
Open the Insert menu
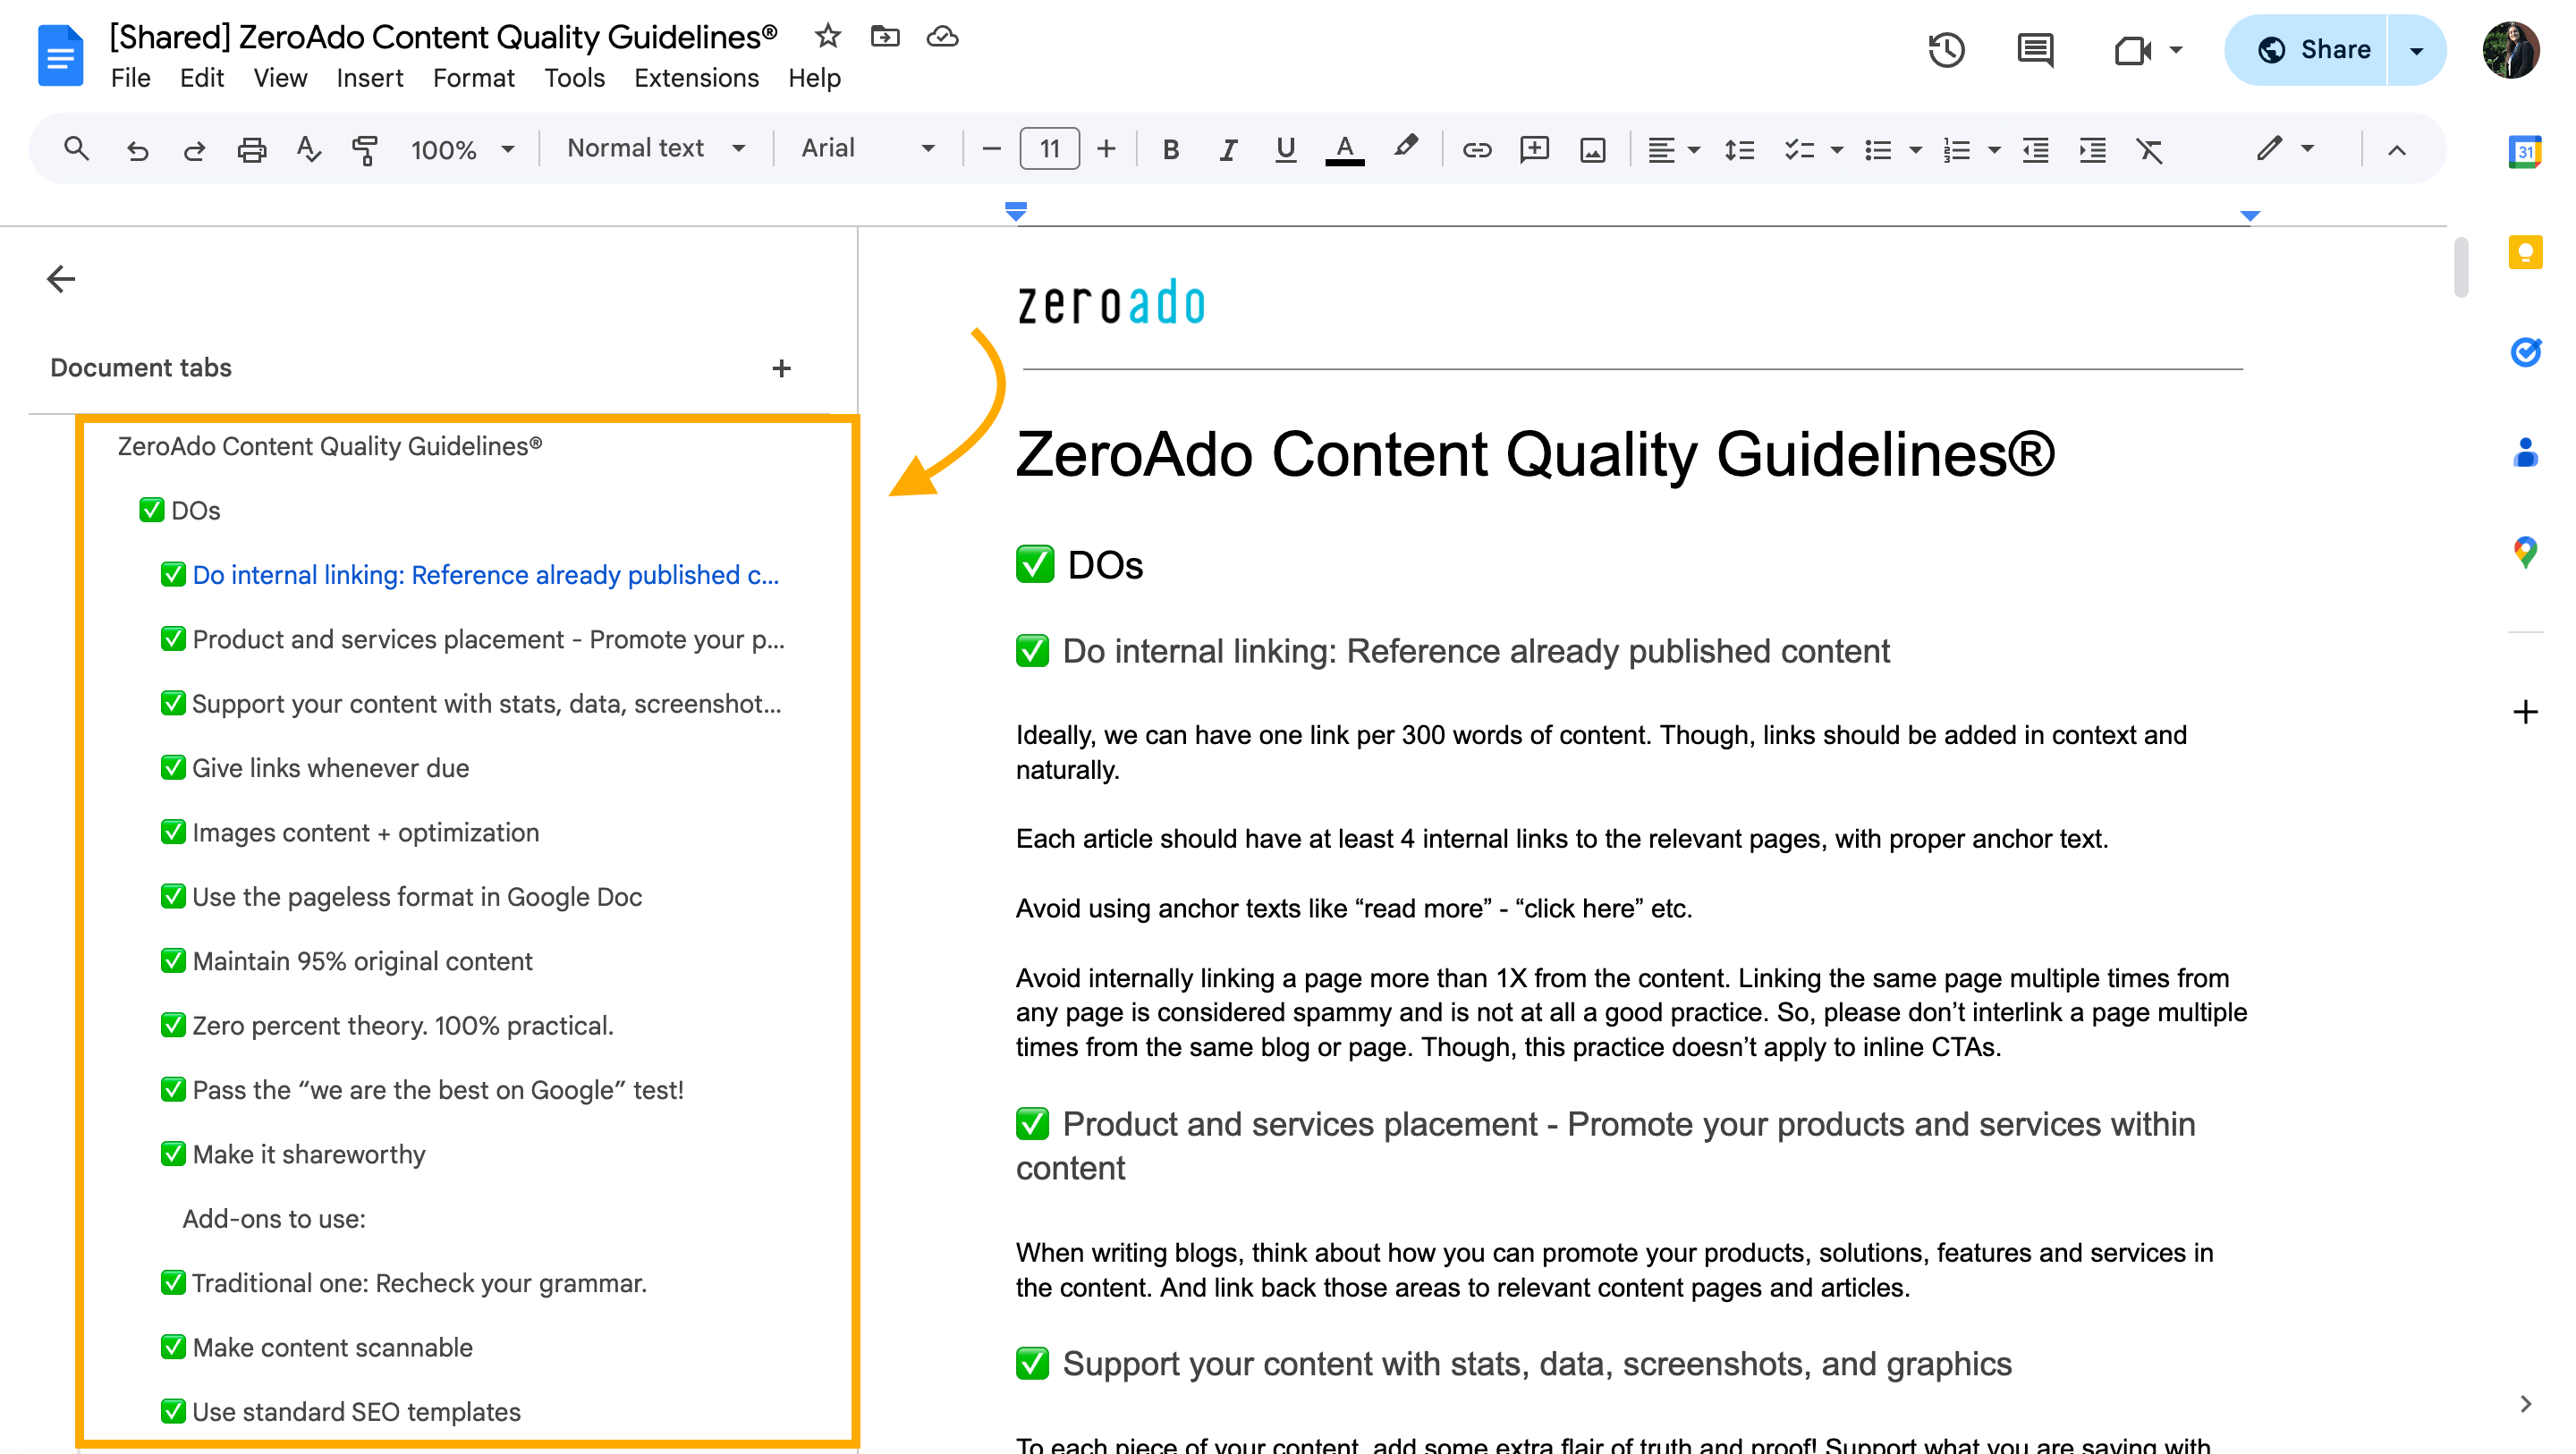[x=369, y=78]
